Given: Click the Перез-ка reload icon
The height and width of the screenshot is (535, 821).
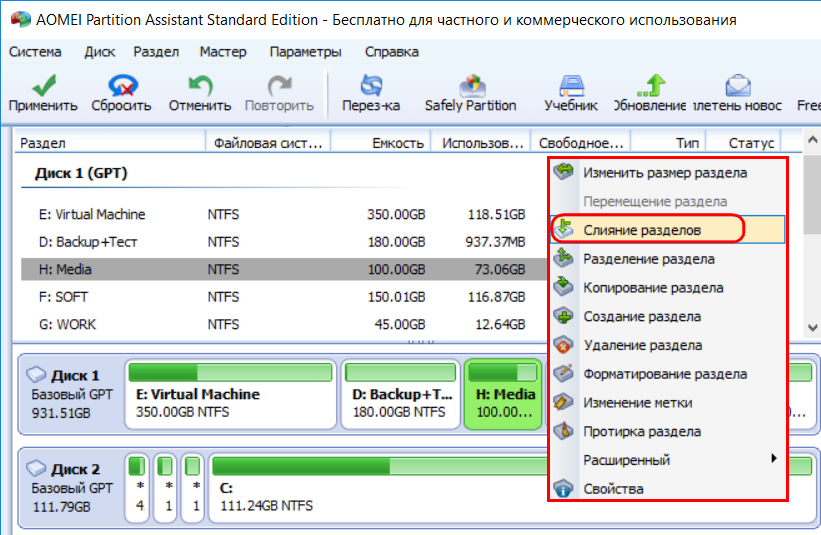Looking at the screenshot, I should click(x=371, y=85).
